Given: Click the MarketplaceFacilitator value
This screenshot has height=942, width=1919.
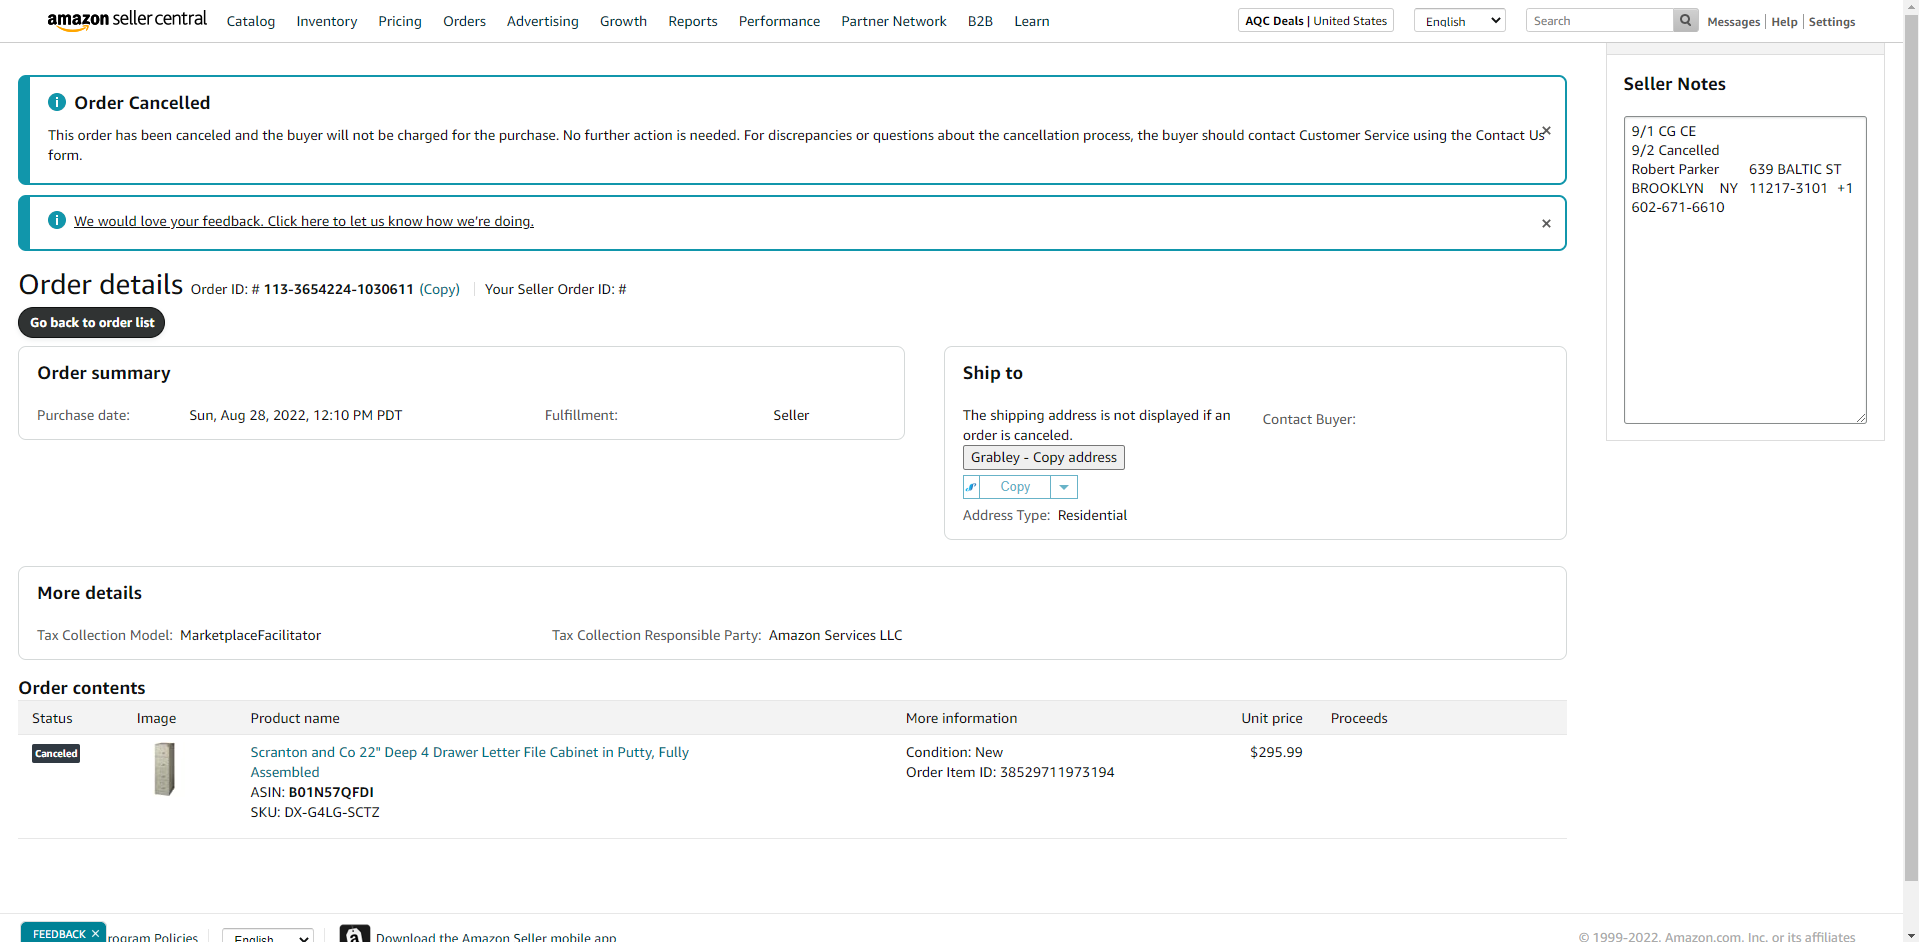Looking at the screenshot, I should tap(250, 635).
